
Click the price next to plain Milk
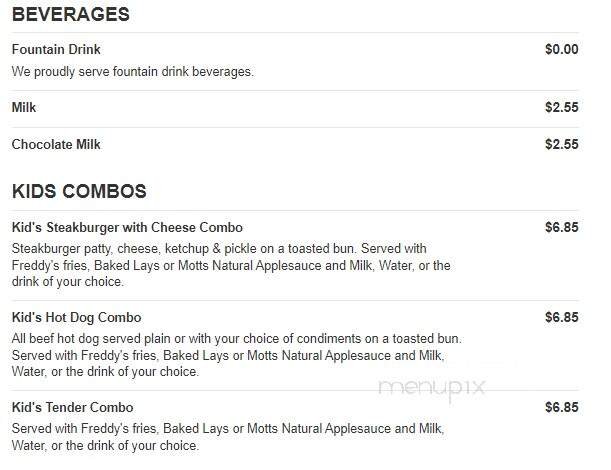tap(562, 106)
